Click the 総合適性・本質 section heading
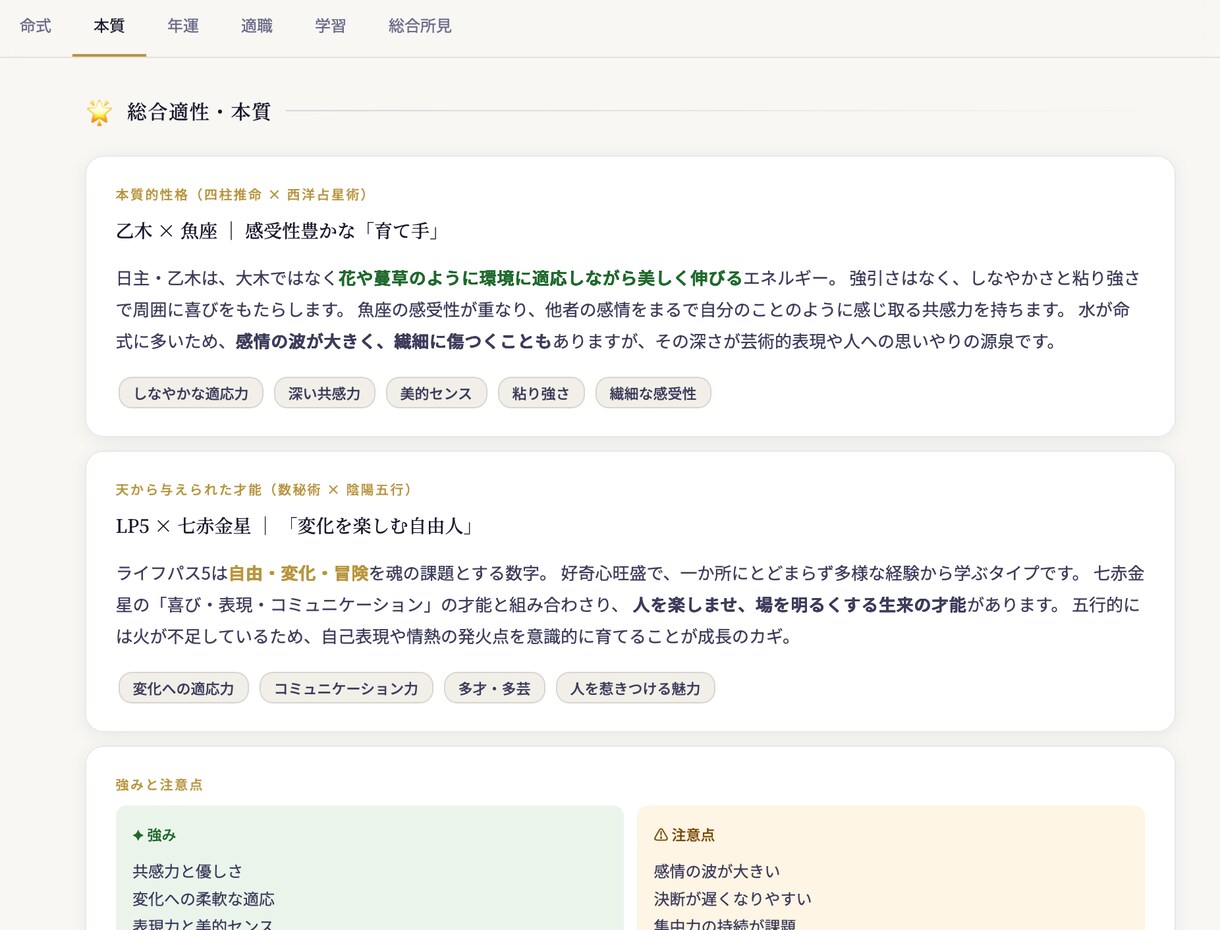Image resolution: width=1220 pixels, height=930 pixels. (199, 112)
